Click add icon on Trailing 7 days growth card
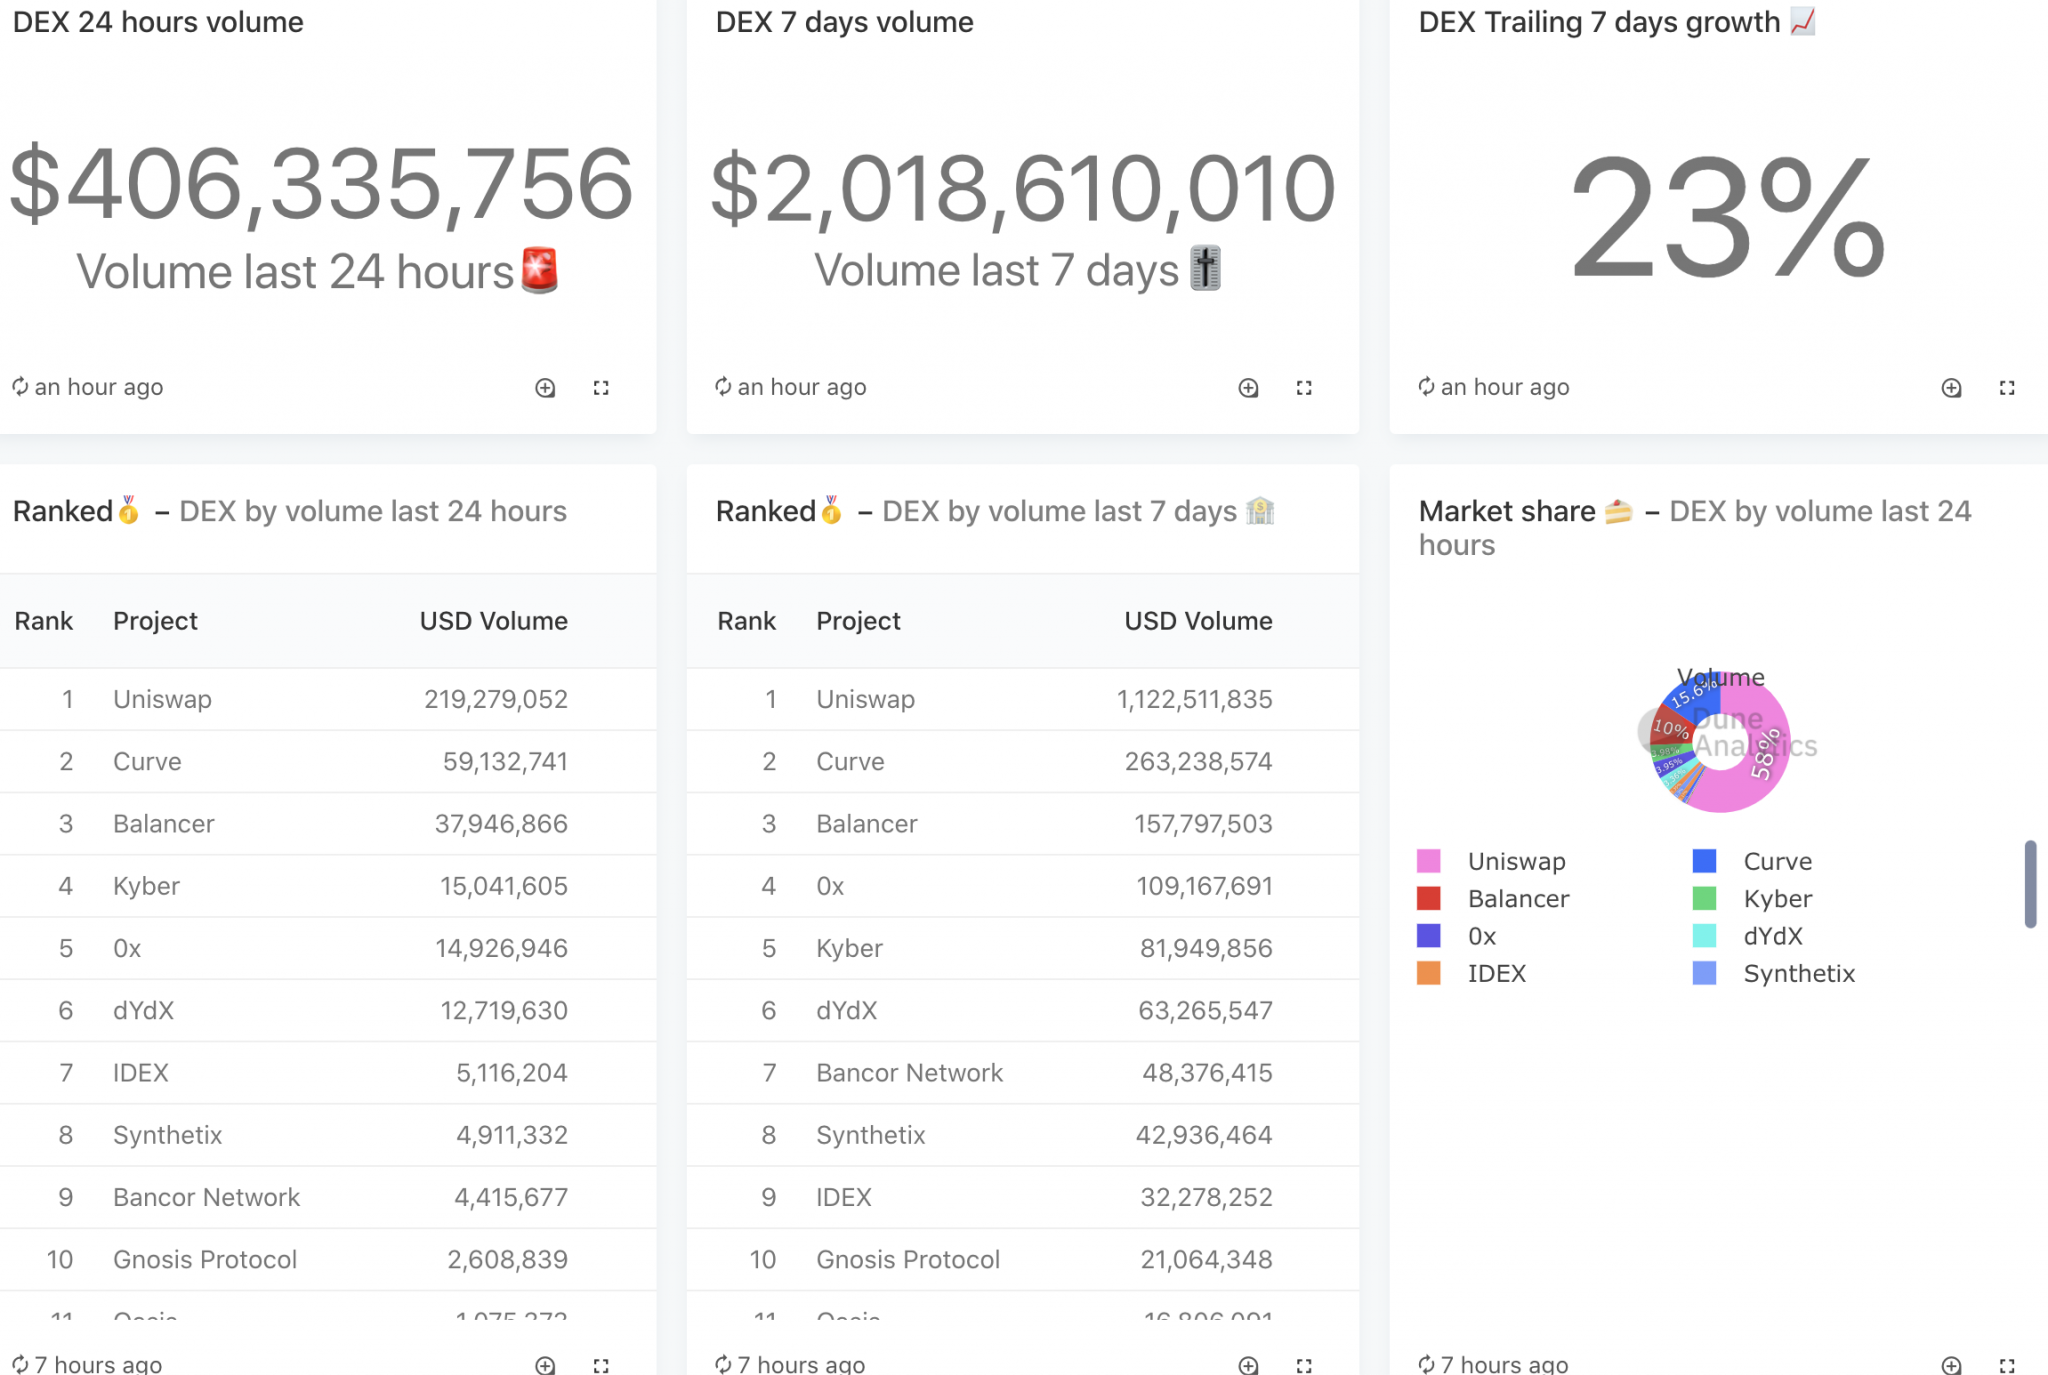This screenshot has width=2048, height=1375. [x=1951, y=388]
